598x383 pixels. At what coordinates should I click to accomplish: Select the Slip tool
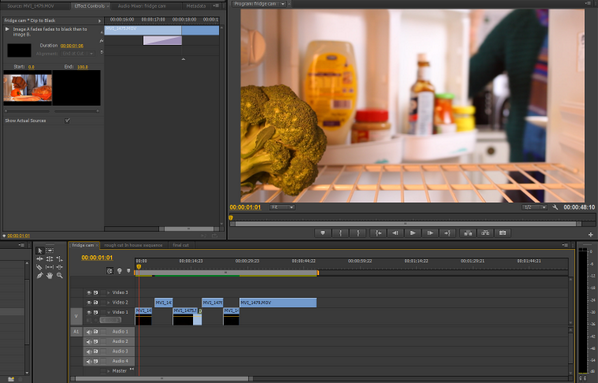[50, 267]
